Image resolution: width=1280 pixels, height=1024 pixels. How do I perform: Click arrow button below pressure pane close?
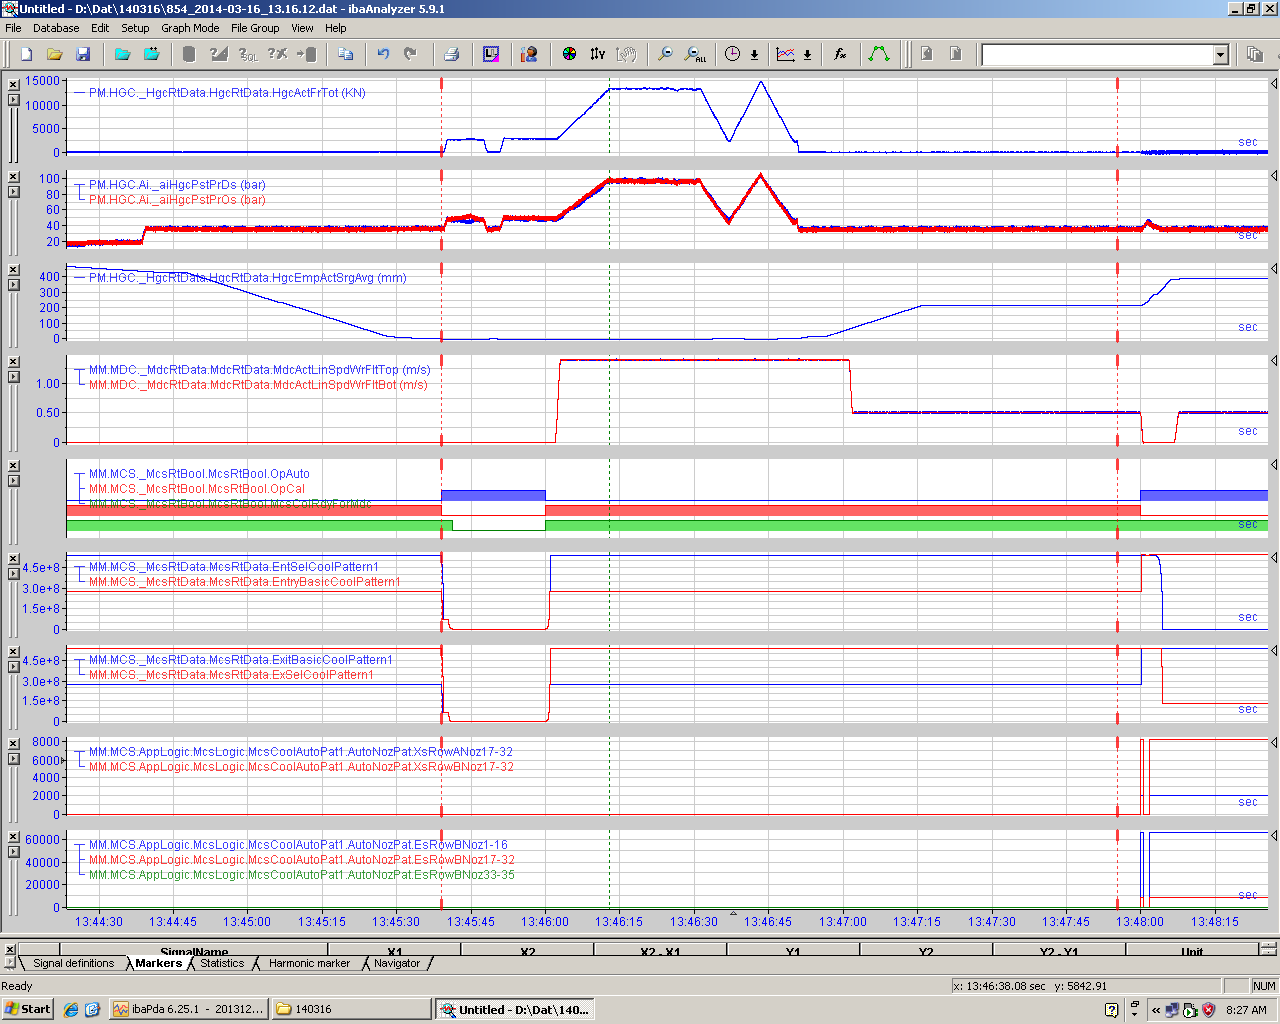click(13, 192)
